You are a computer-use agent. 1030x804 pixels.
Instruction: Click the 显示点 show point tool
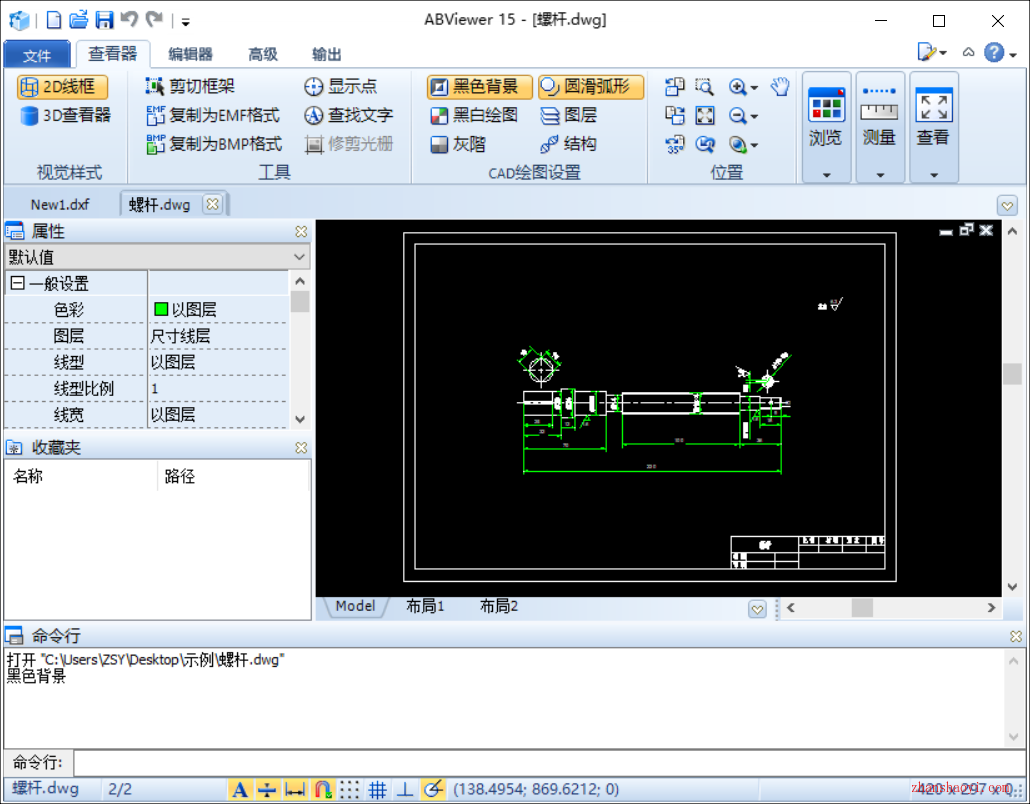click(340, 86)
